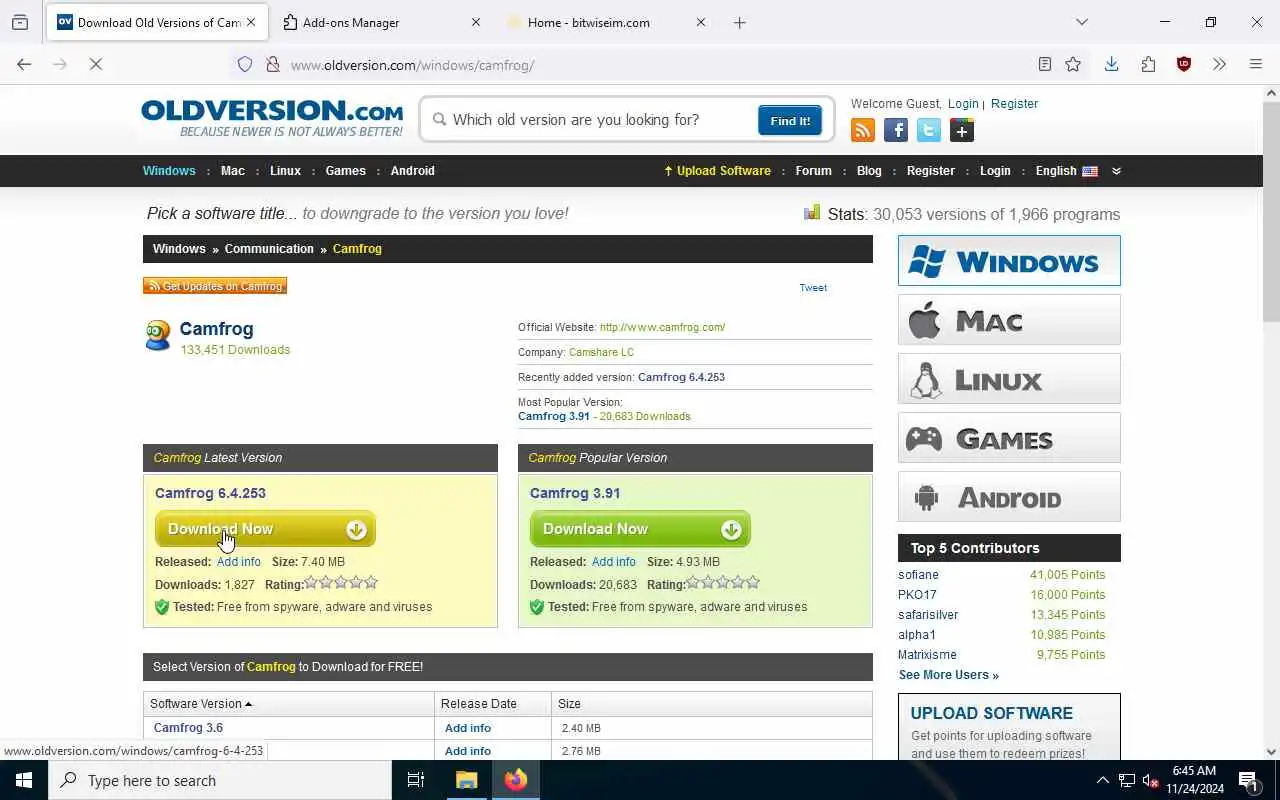The image size is (1280, 800).
Task: Click the uBlock Origin toolbar icon
Action: coord(1184,64)
